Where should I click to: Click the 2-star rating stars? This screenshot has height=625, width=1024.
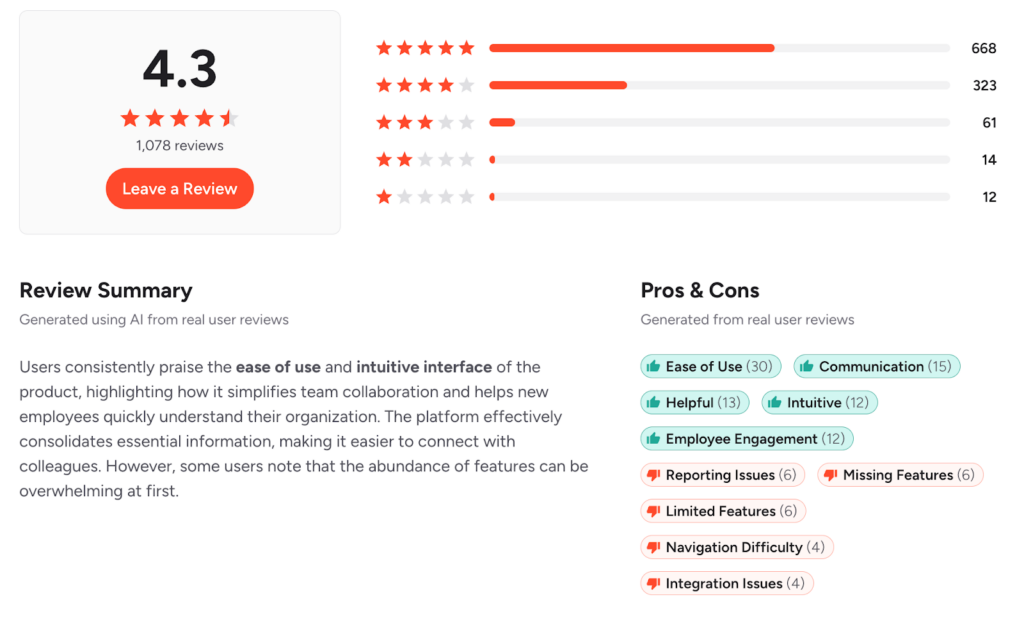click(x=425, y=160)
